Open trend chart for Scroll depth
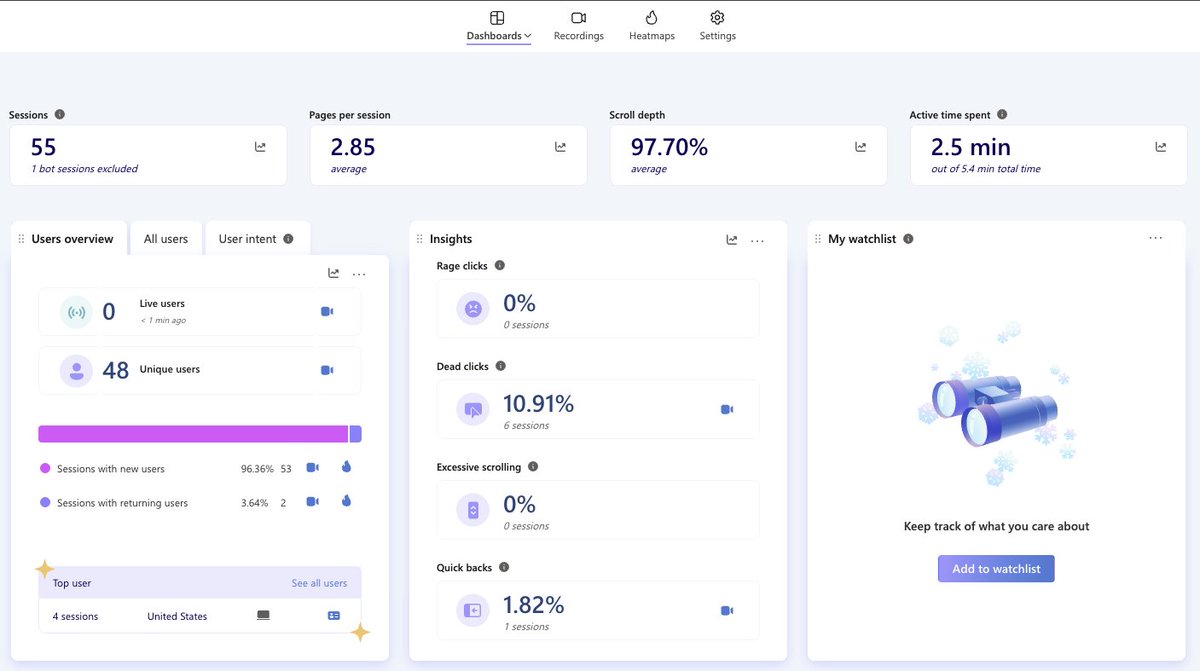1200x671 pixels. (x=860, y=147)
